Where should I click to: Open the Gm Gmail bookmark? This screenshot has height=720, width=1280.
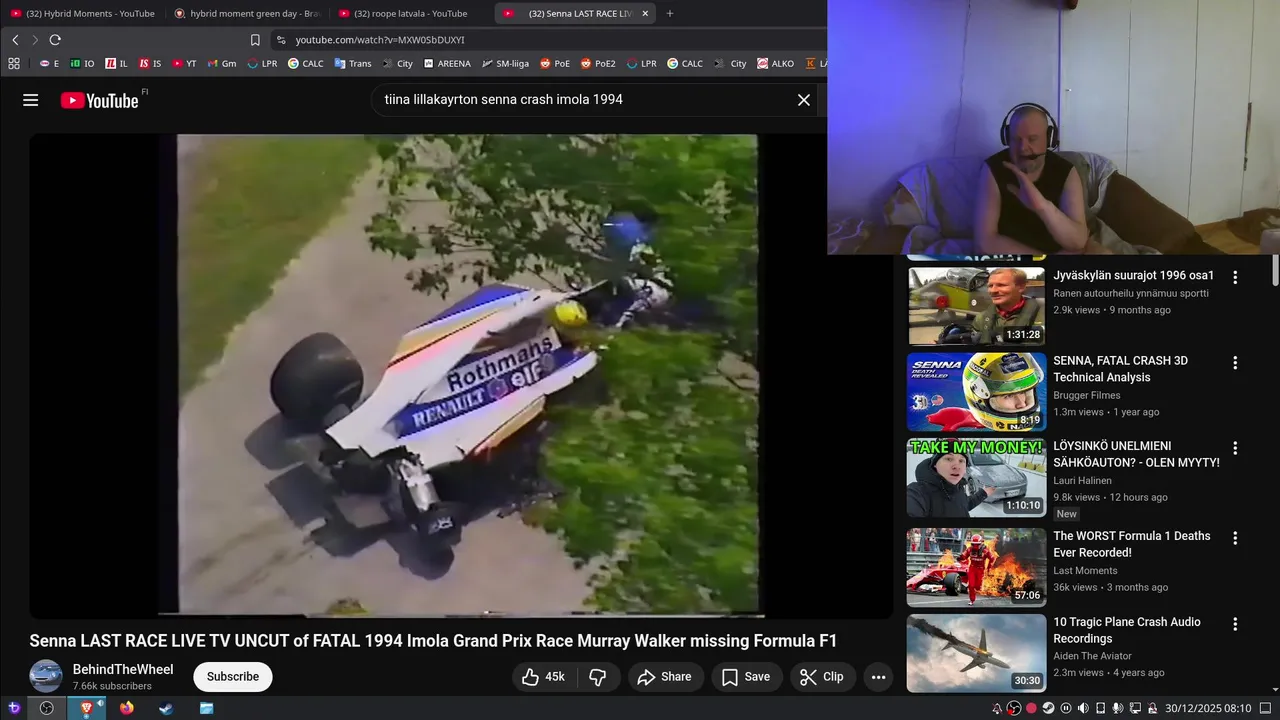[x=222, y=63]
